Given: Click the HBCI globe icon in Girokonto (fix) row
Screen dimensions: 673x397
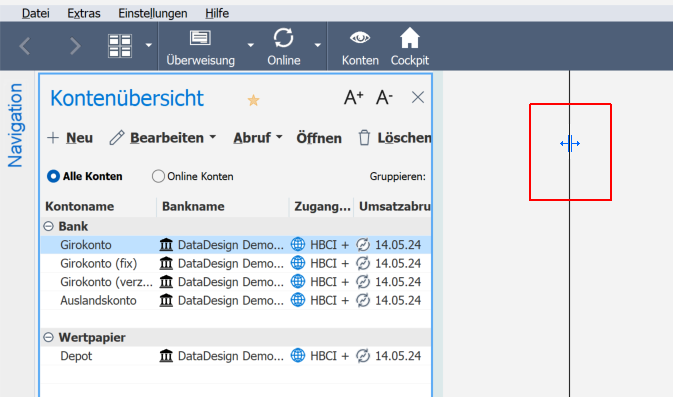Looking at the screenshot, I should pyautogui.click(x=298, y=263).
